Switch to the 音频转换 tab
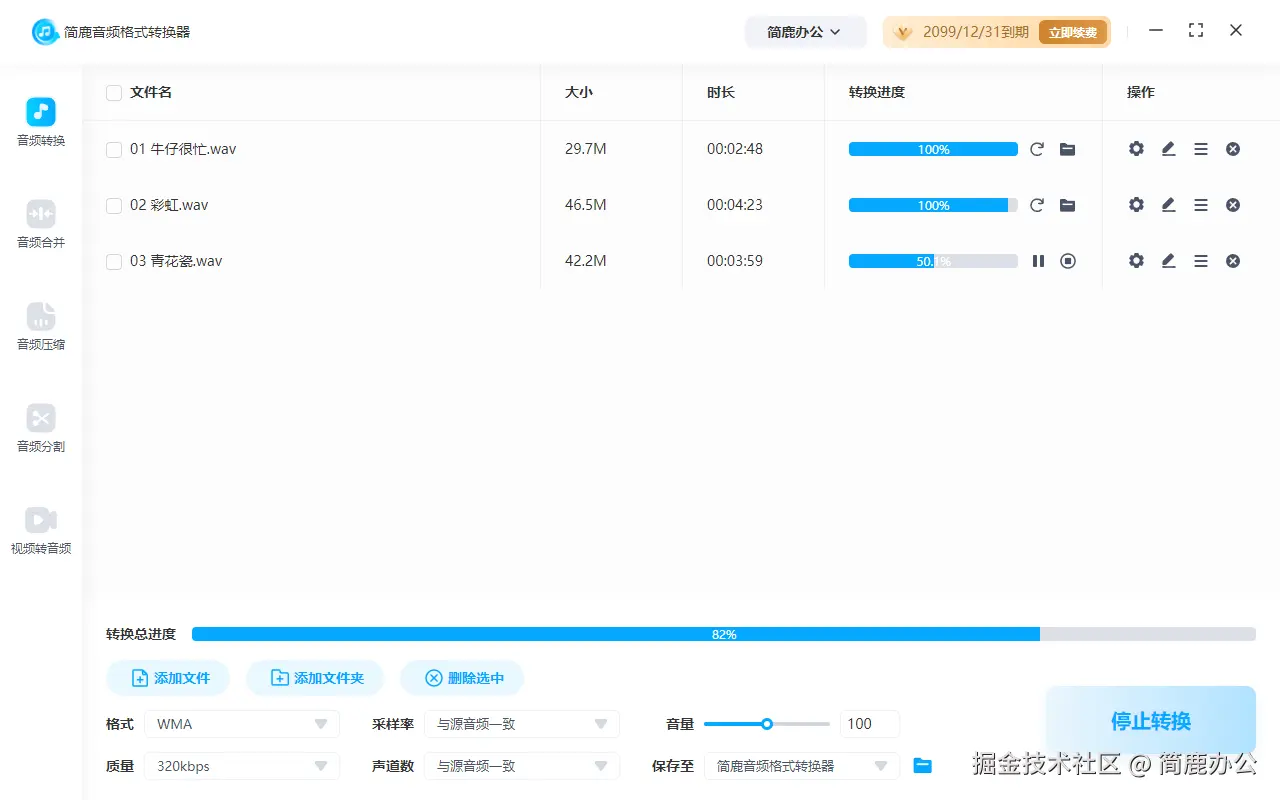The image size is (1280, 800). point(40,121)
